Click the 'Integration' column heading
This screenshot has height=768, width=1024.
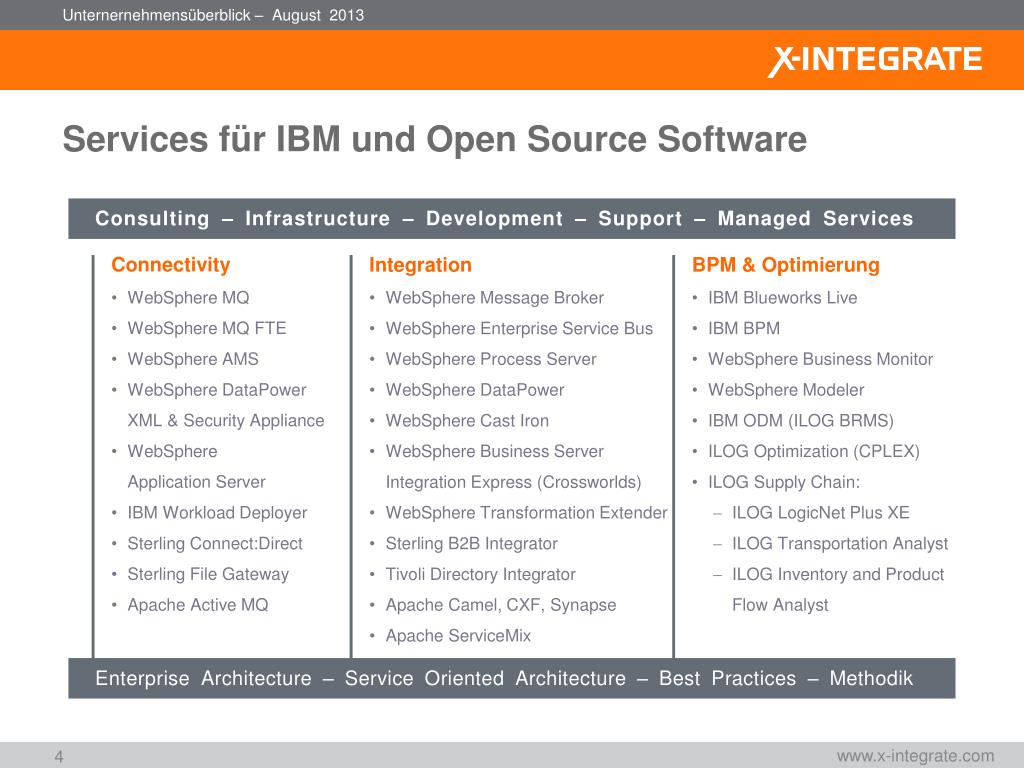(x=420, y=264)
